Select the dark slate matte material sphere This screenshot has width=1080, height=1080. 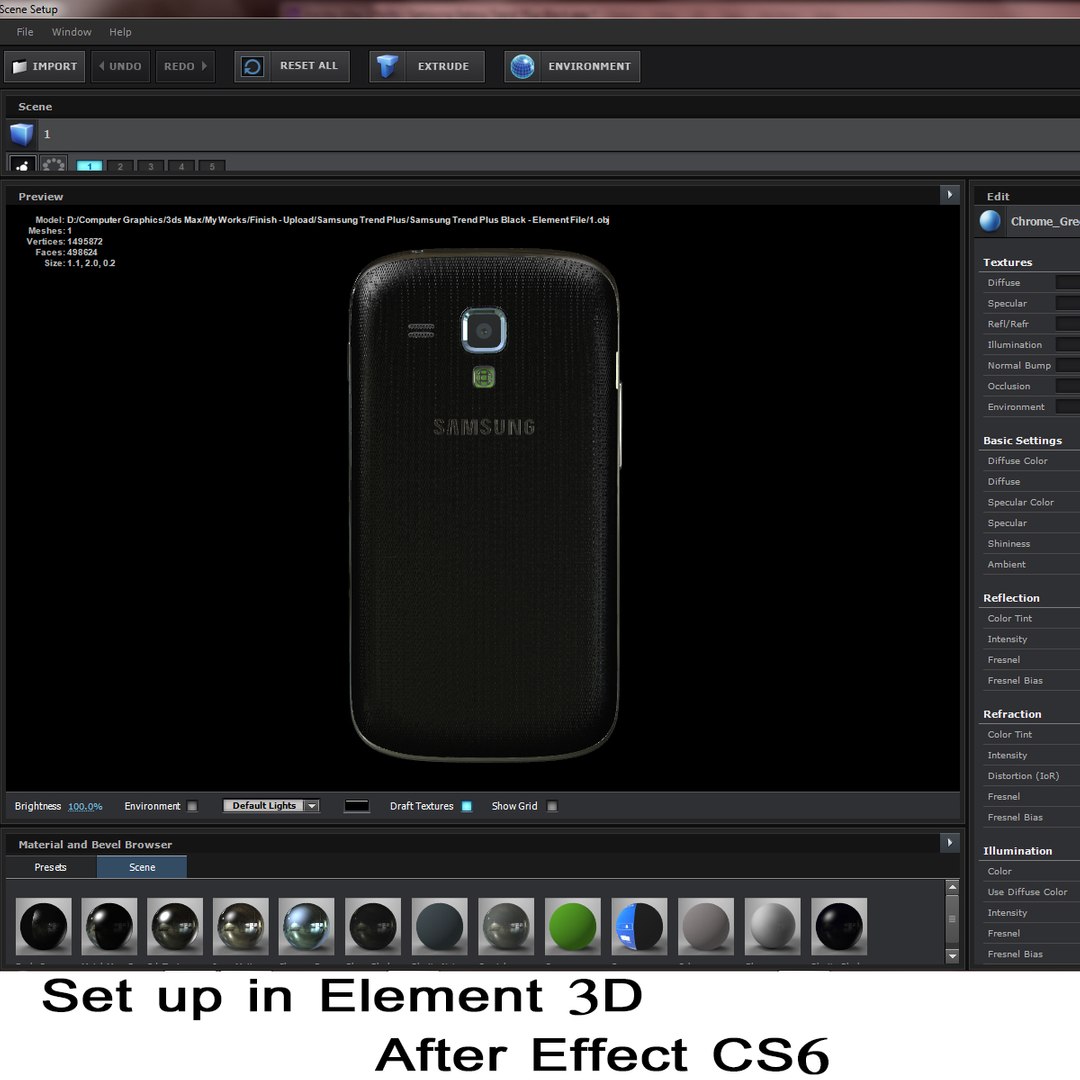pyautogui.click(x=439, y=926)
